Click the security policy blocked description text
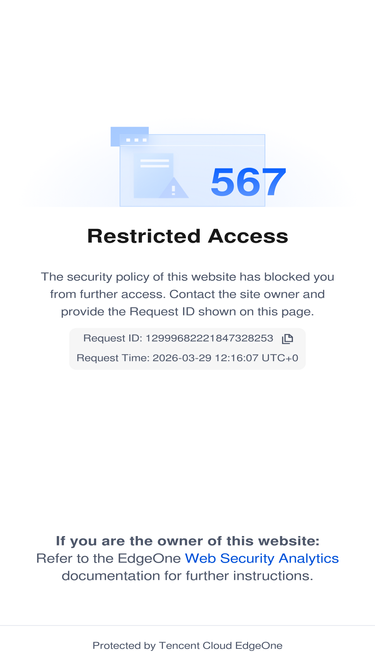 click(x=188, y=294)
